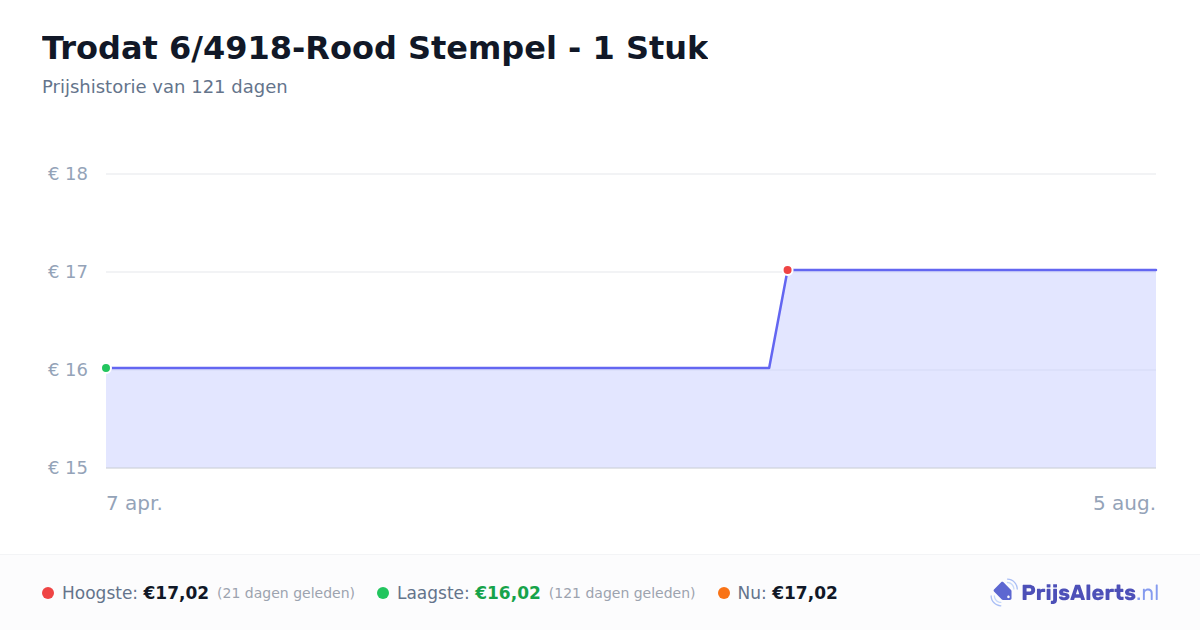Click the € 15 y-axis label
This screenshot has height=630, width=1200.
click(x=68, y=468)
